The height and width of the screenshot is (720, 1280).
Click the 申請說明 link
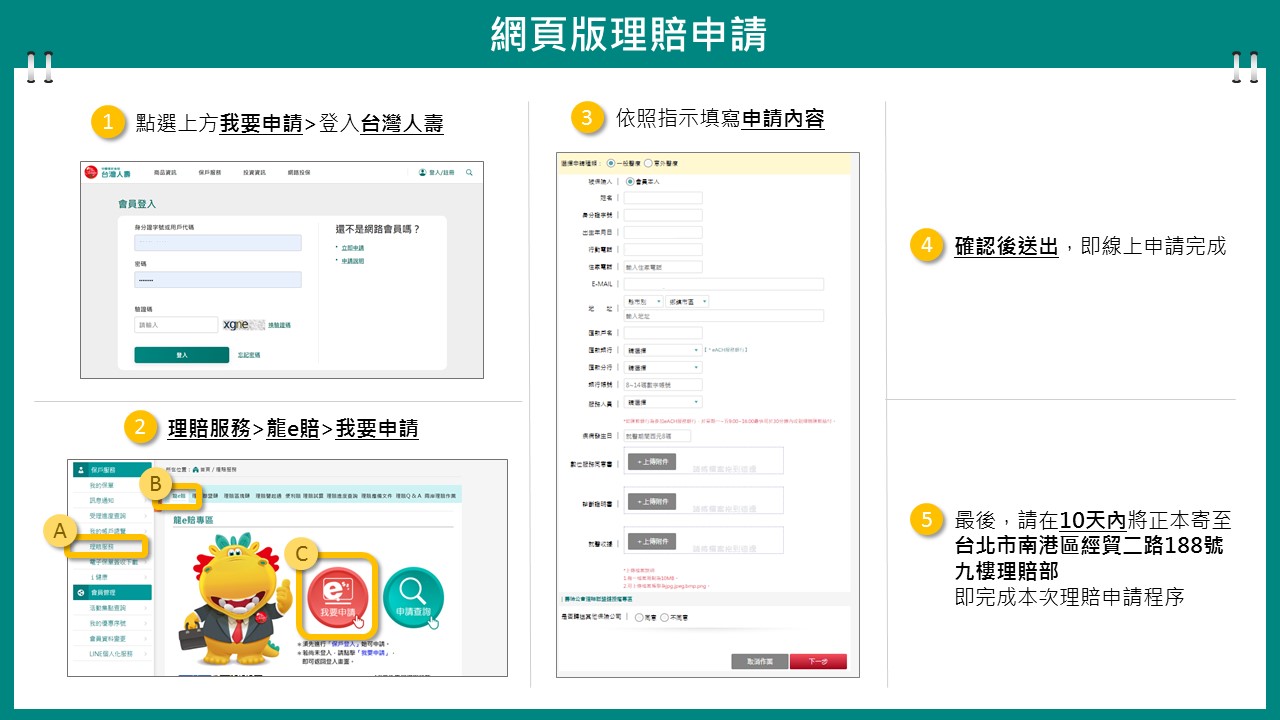[x=352, y=261]
